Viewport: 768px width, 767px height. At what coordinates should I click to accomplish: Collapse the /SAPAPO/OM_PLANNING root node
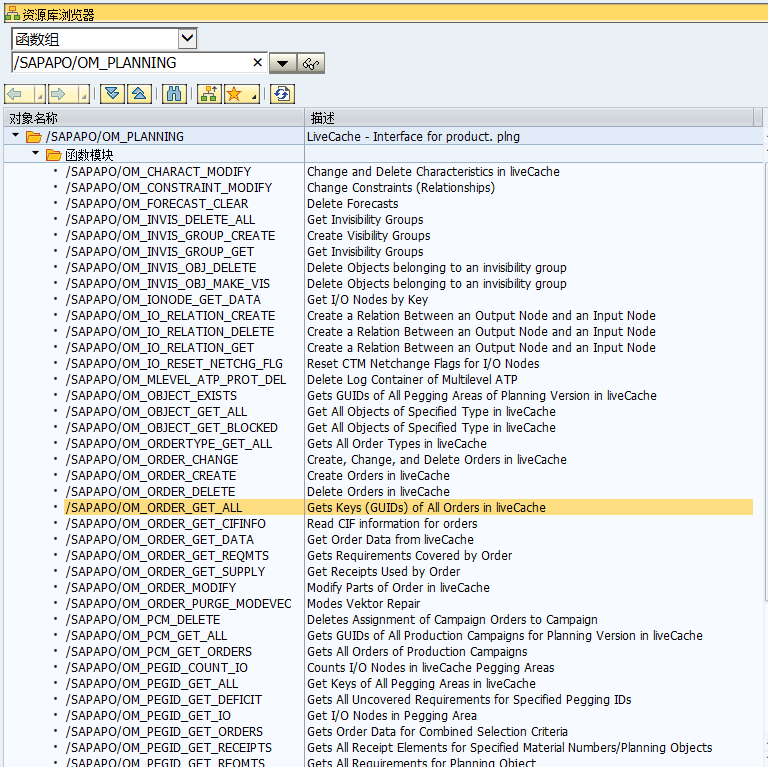[x=15, y=135]
